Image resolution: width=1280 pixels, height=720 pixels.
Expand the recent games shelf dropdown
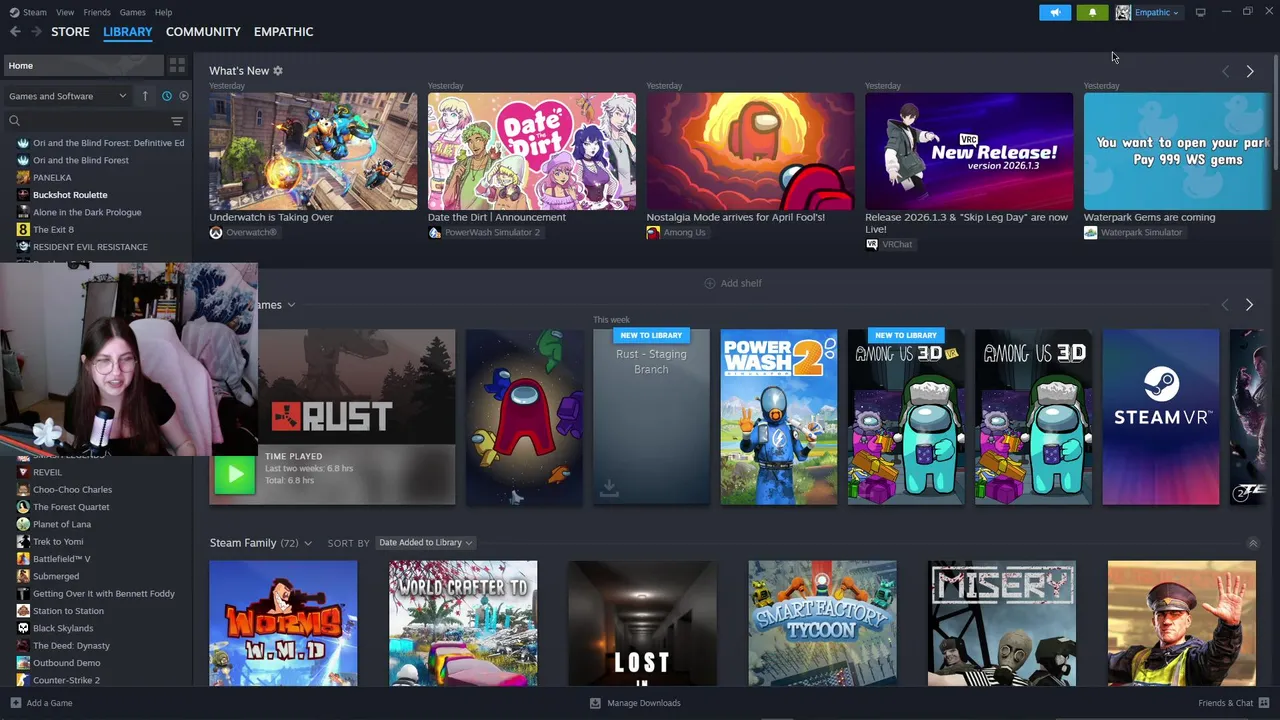click(291, 305)
